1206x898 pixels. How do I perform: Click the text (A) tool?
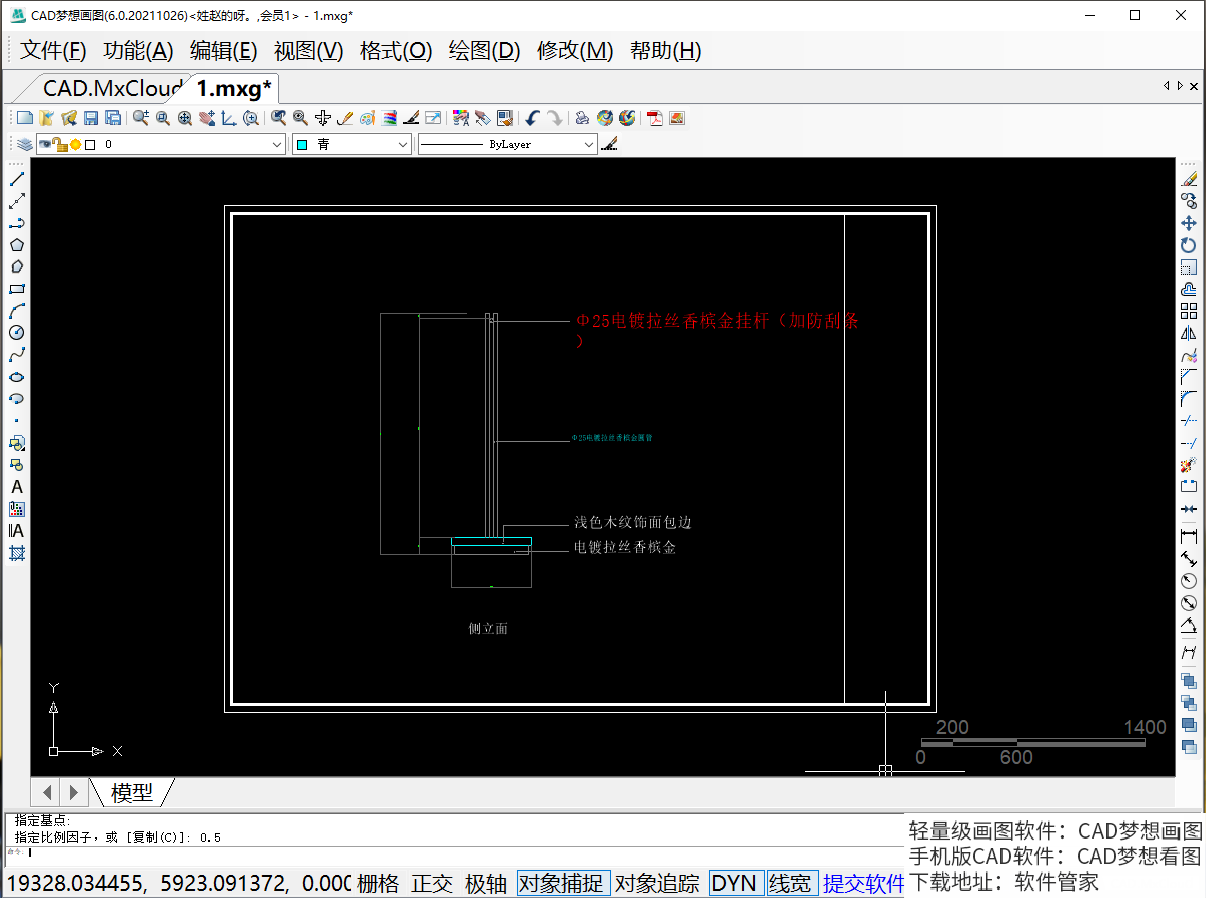pos(17,487)
